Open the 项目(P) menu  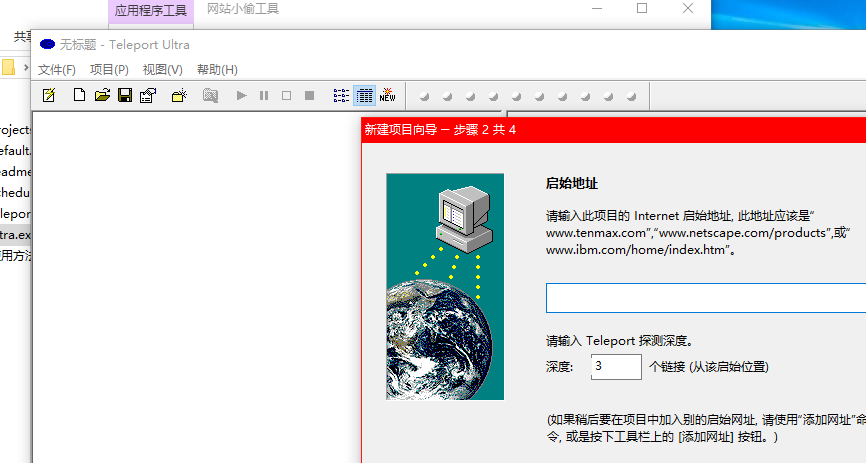tap(109, 70)
